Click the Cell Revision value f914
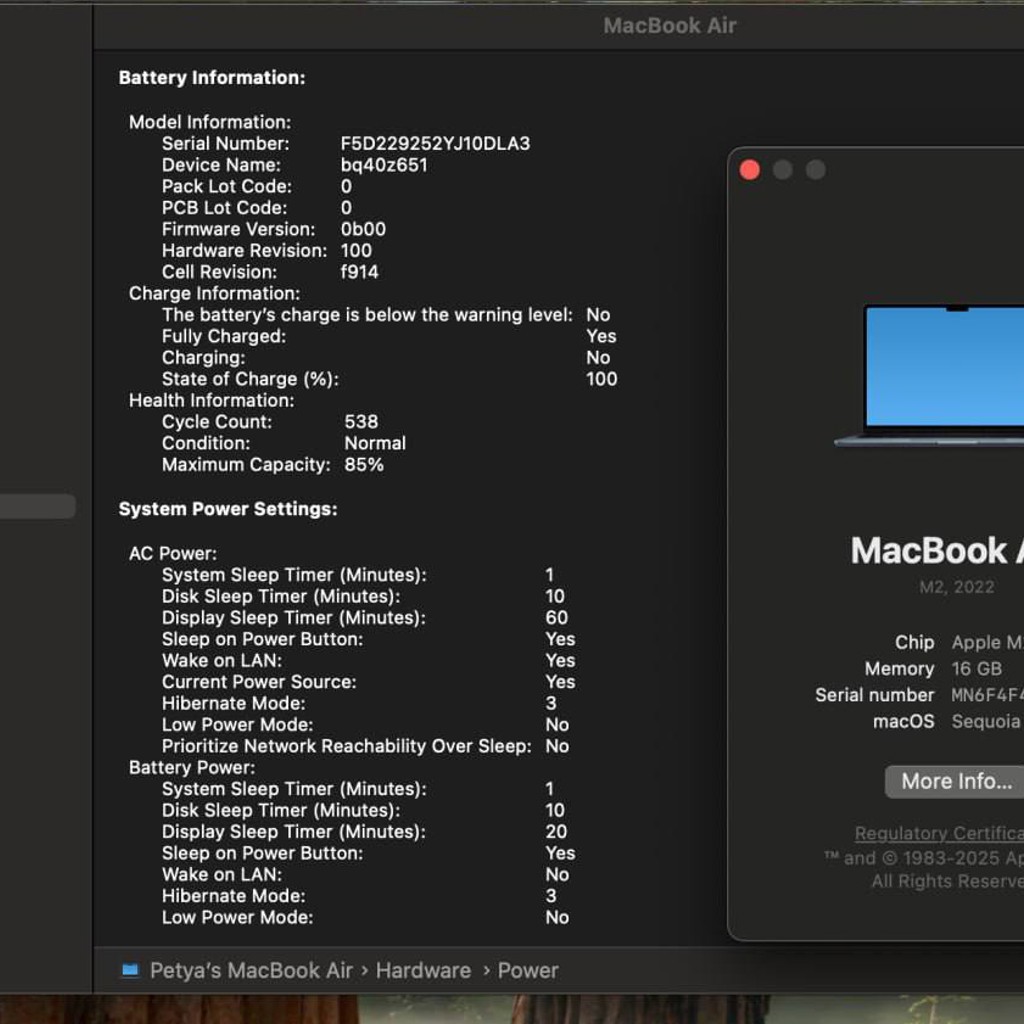This screenshot has width=1024, height=1024. click(359, 272)
